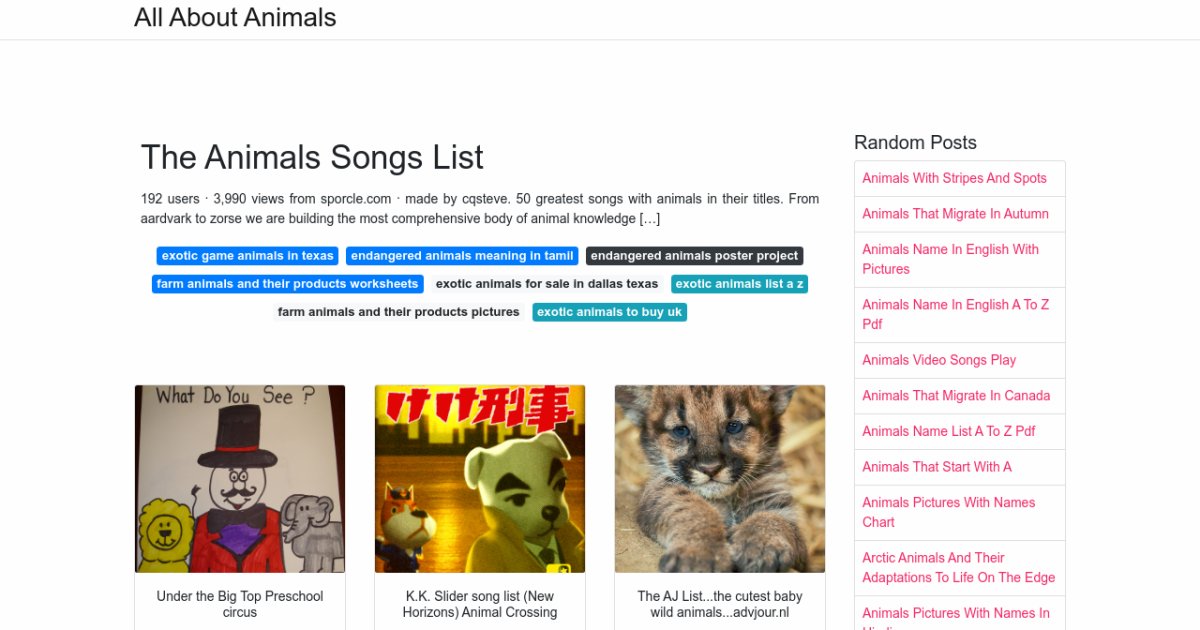Open the baby cougar cub photo
Image resolution: width=1200 pixels, height=630 pixels.
point(720,478)
